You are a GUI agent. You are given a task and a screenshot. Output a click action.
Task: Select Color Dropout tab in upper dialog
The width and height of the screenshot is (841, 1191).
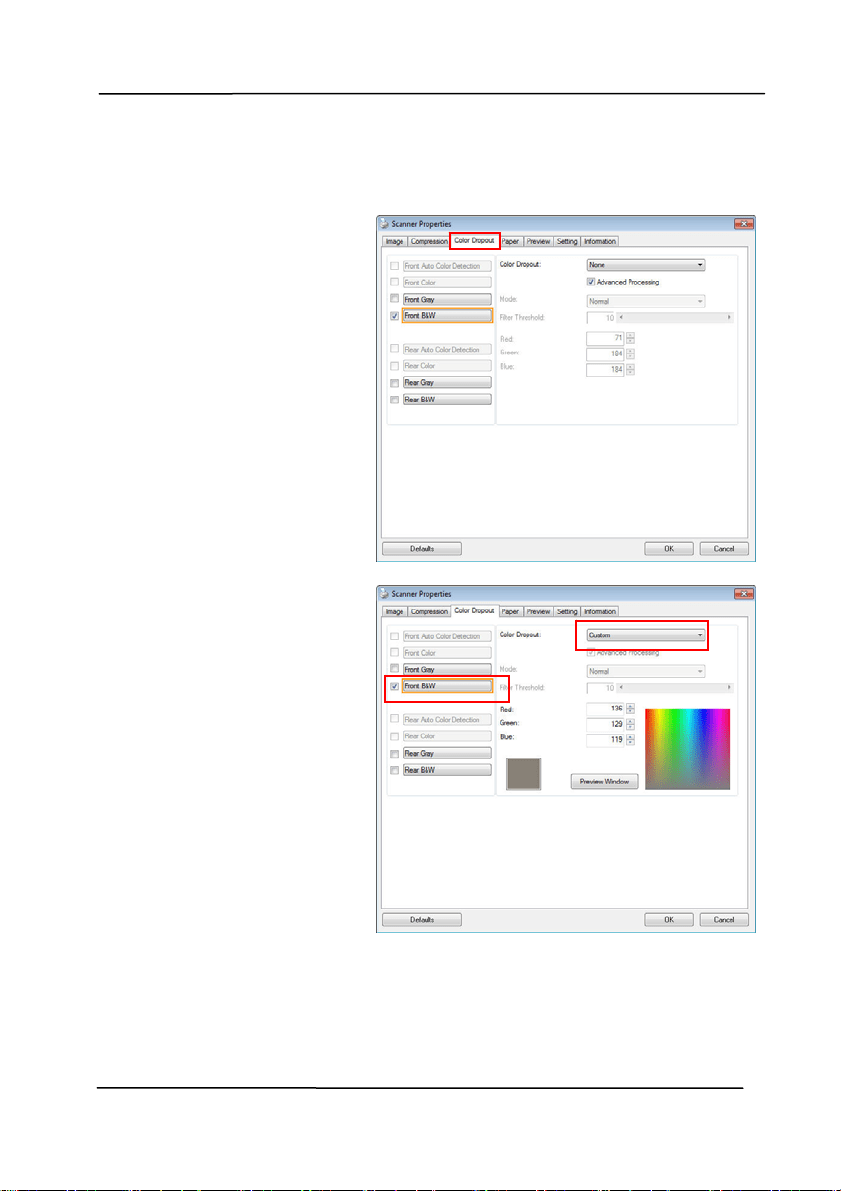point(474,241)
